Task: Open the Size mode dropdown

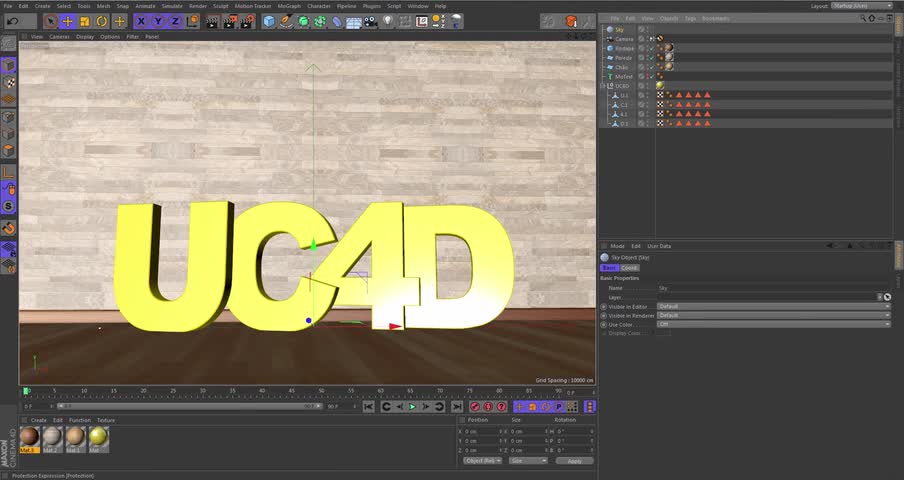Action: (x=528, y=461)
